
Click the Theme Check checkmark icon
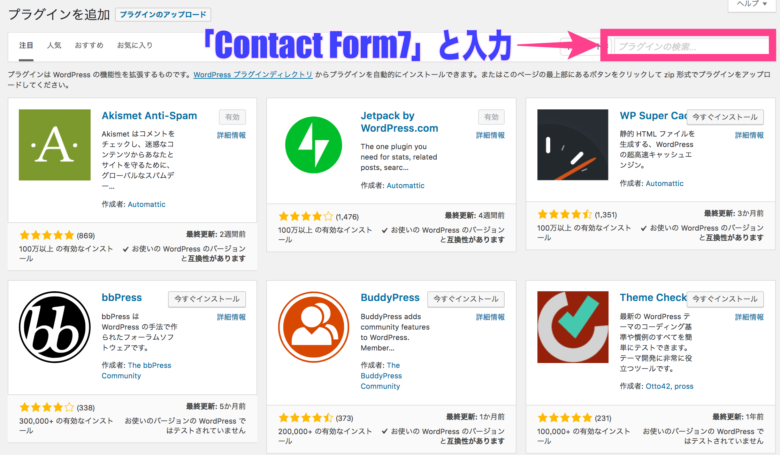[x=573, y=327]
